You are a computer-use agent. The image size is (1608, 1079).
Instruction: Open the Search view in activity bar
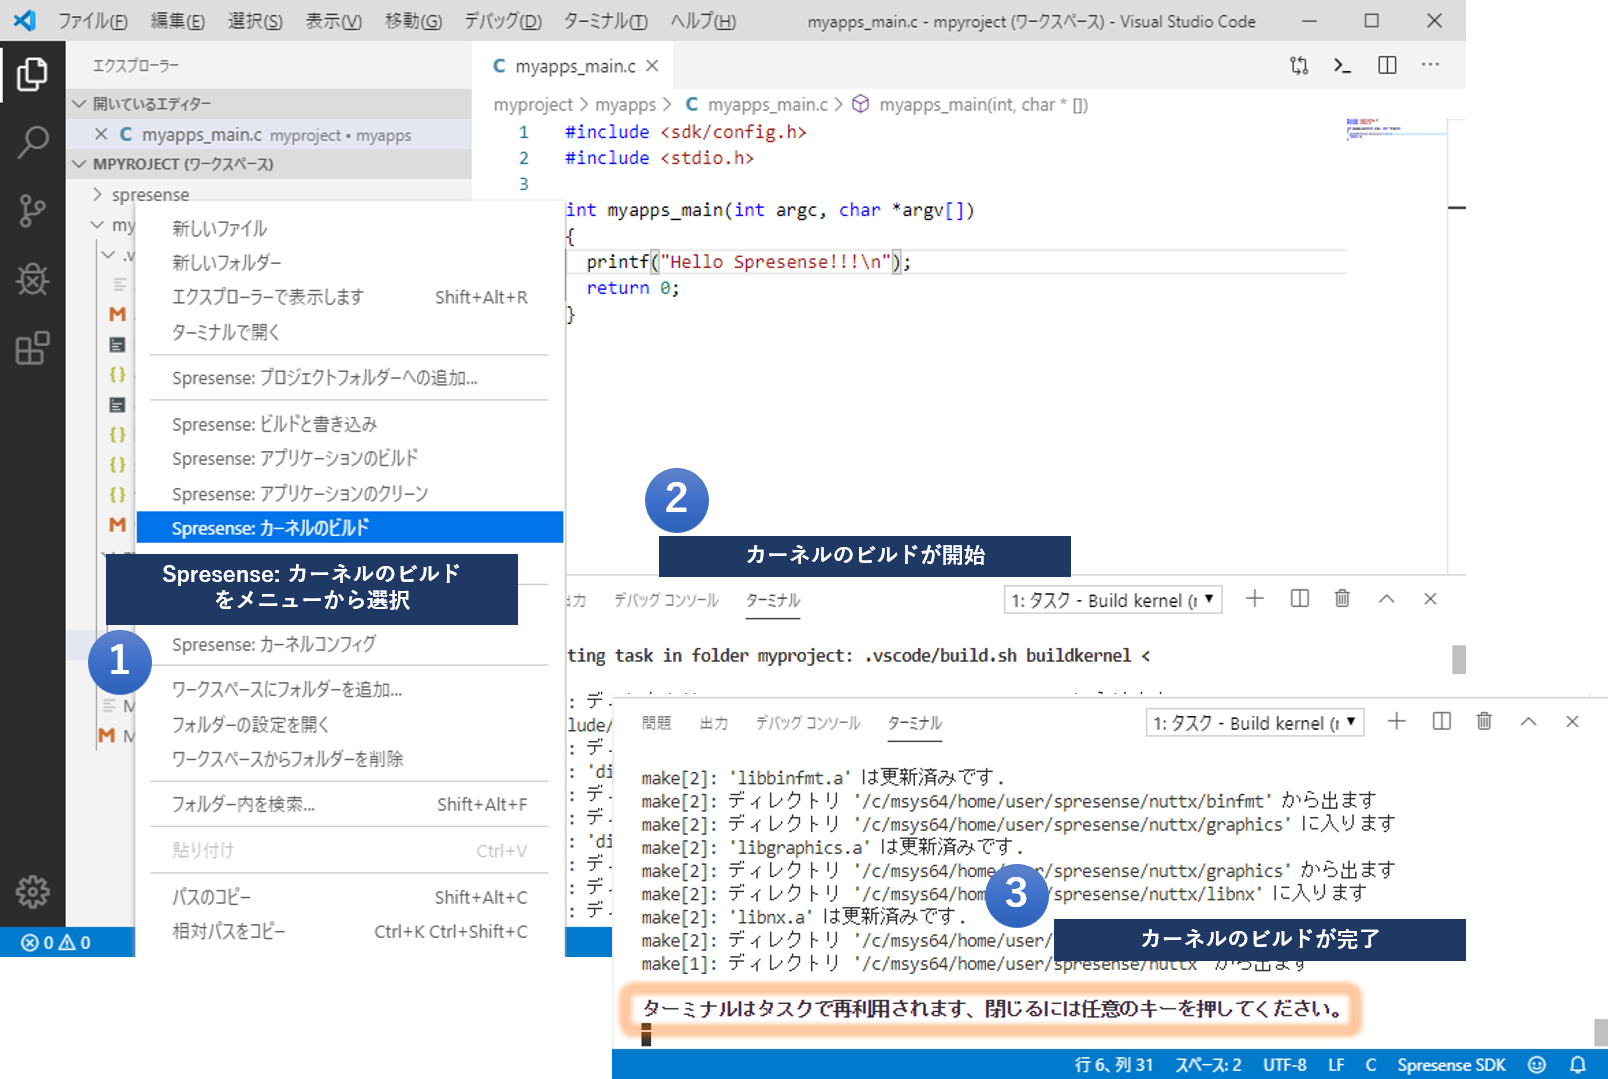pos(32,142)
